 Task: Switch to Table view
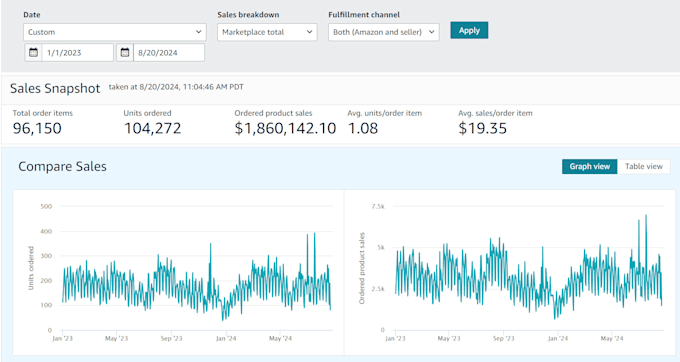(644, 166)
